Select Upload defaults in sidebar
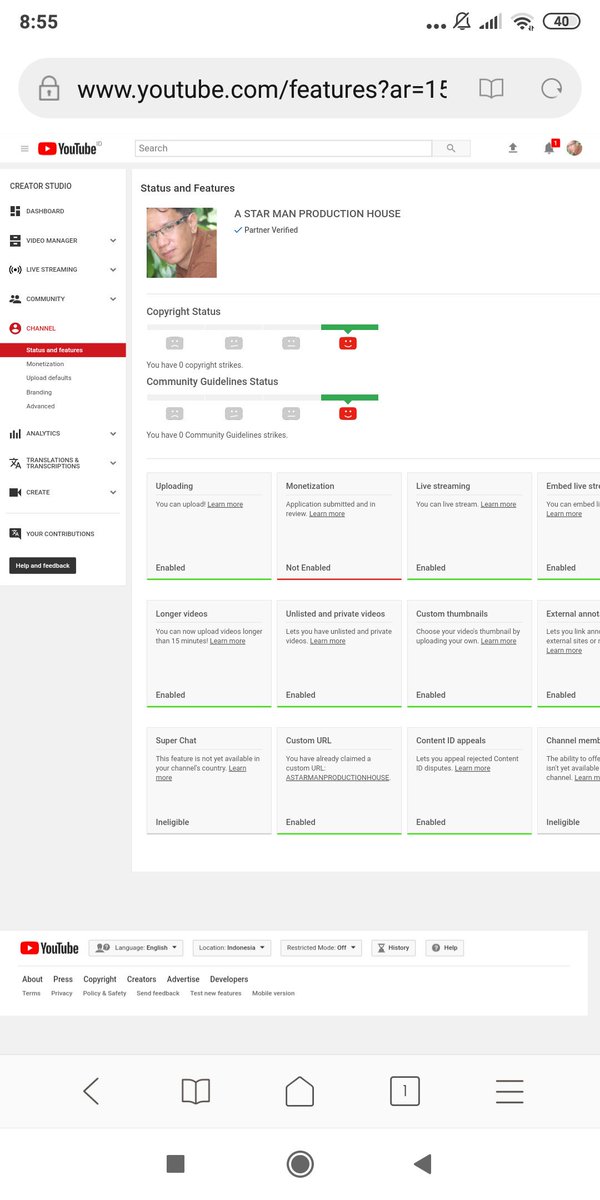 coord(49,378)
